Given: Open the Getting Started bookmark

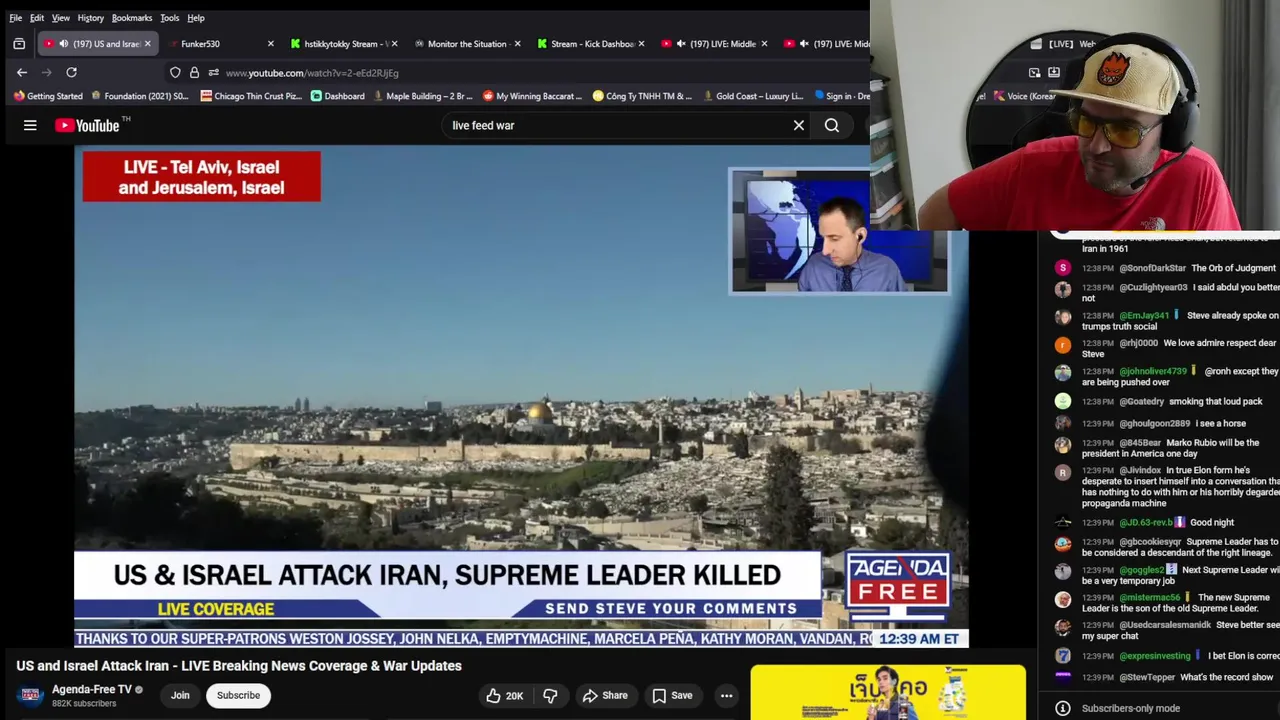Looking at the screenshot, I should pyautogui.click(x=48, y=96).
